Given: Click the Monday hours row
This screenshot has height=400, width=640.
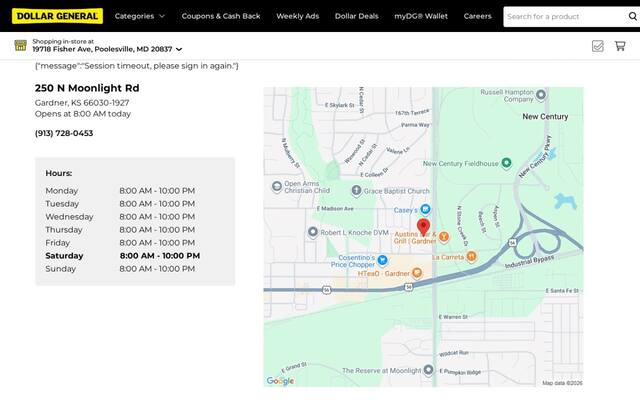Looking at the screenshot, I should click(120, 191).
